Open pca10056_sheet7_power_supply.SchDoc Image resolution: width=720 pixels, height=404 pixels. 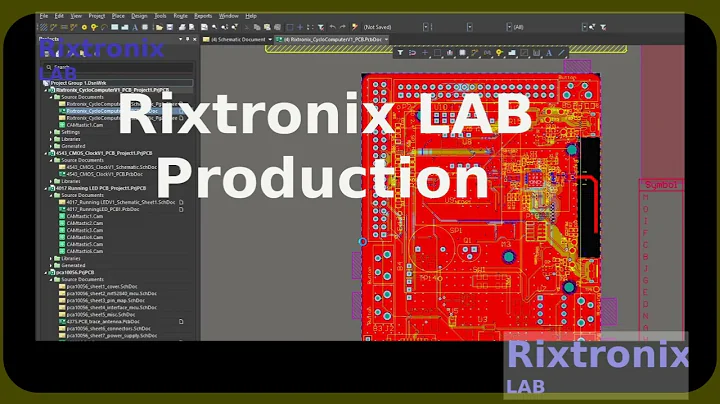112,336
